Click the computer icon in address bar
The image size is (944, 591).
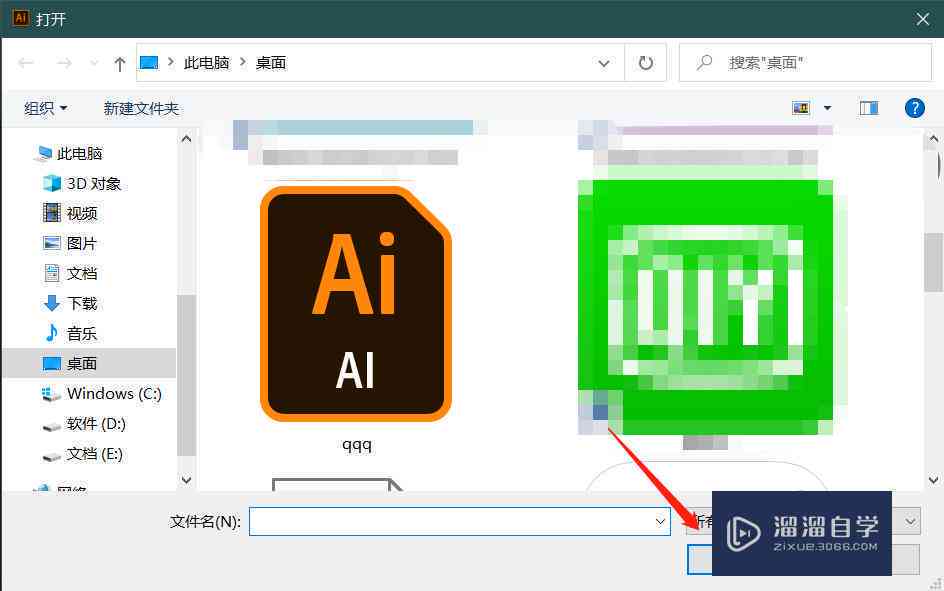coord(149,63)
